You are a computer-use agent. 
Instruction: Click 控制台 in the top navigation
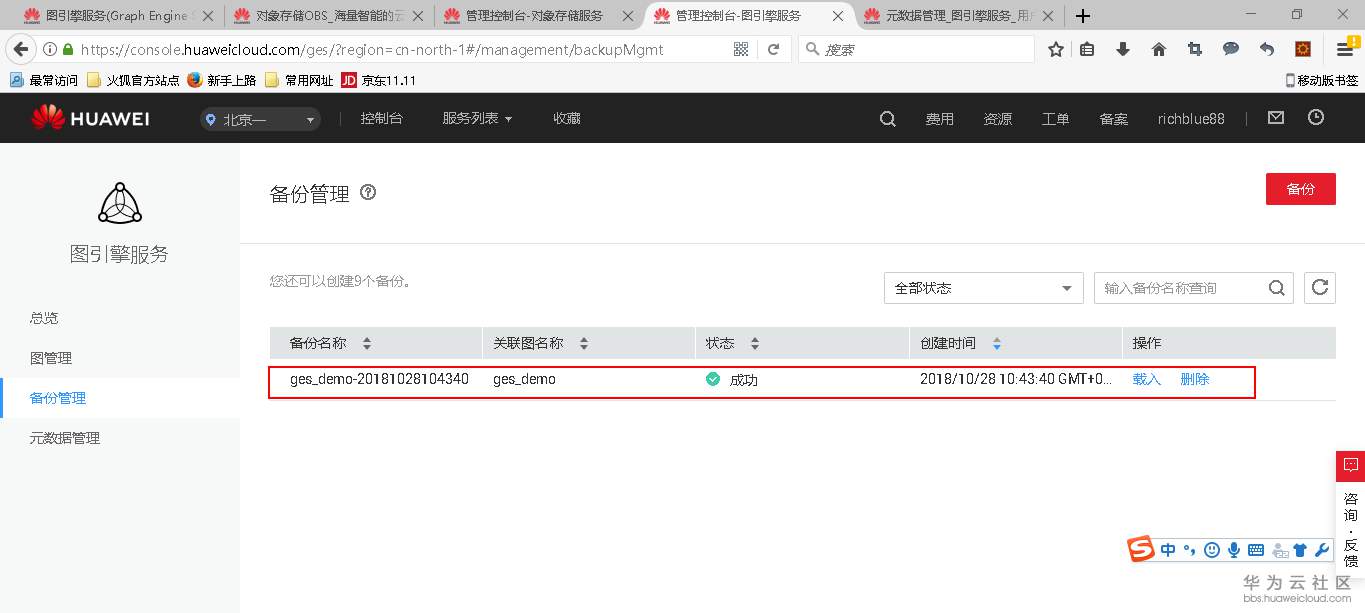381,118
